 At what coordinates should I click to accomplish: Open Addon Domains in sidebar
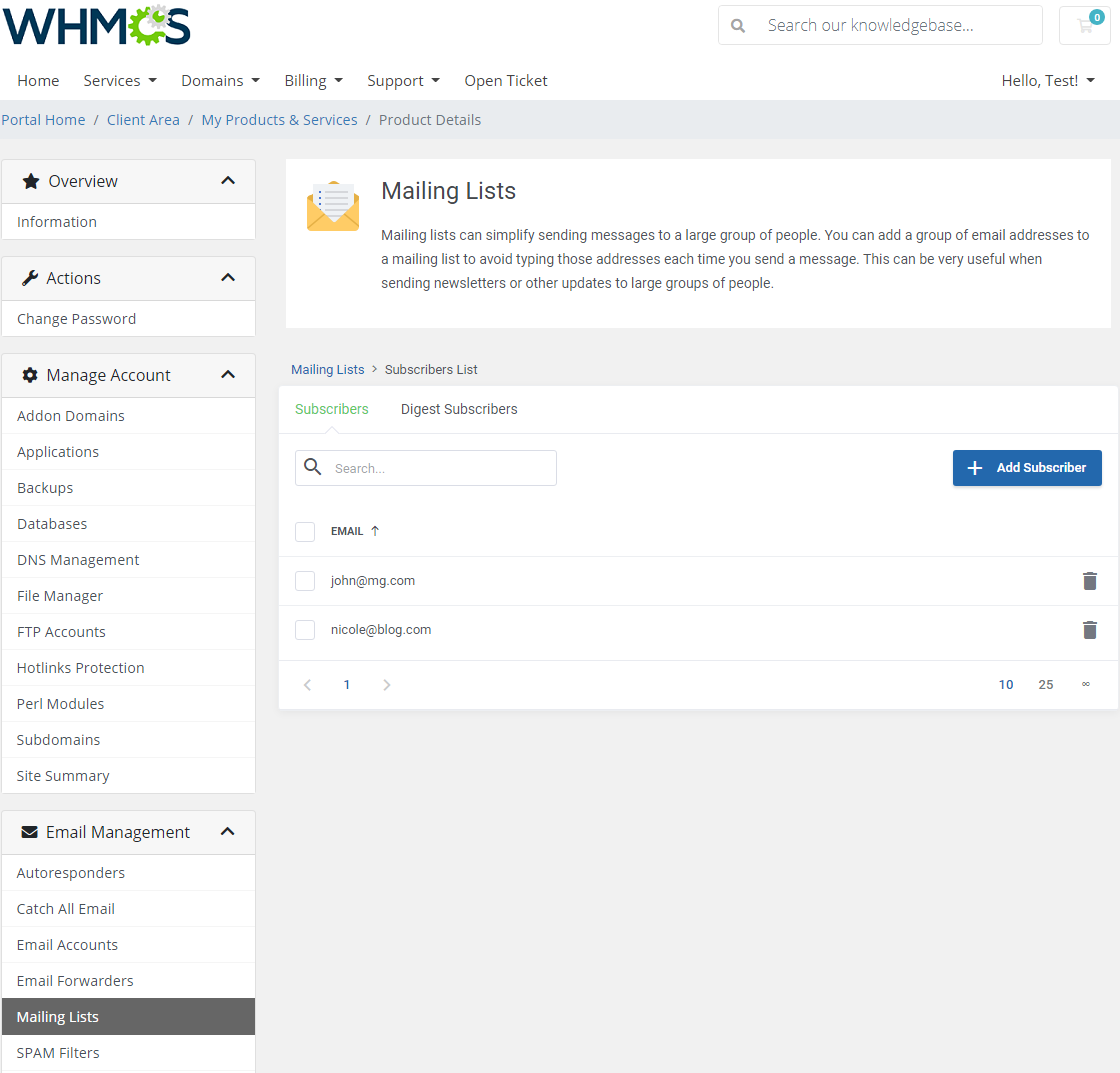point(129,416)
